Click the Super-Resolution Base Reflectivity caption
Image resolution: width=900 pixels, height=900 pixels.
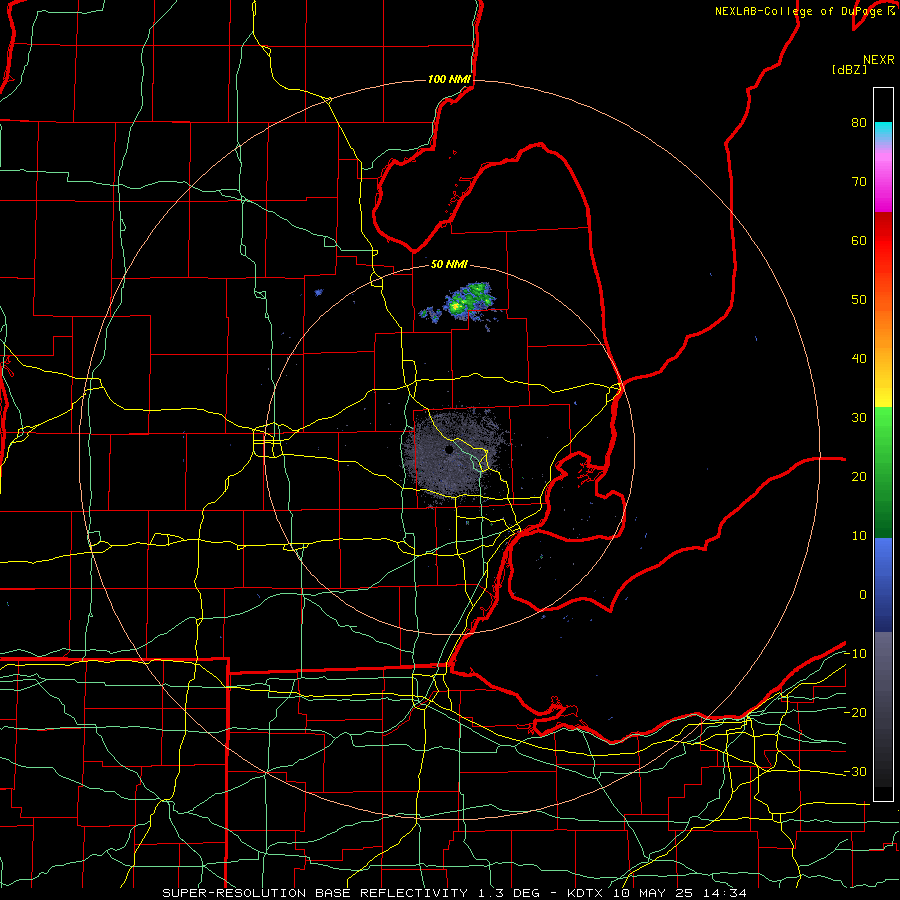(x=454, y=893)
